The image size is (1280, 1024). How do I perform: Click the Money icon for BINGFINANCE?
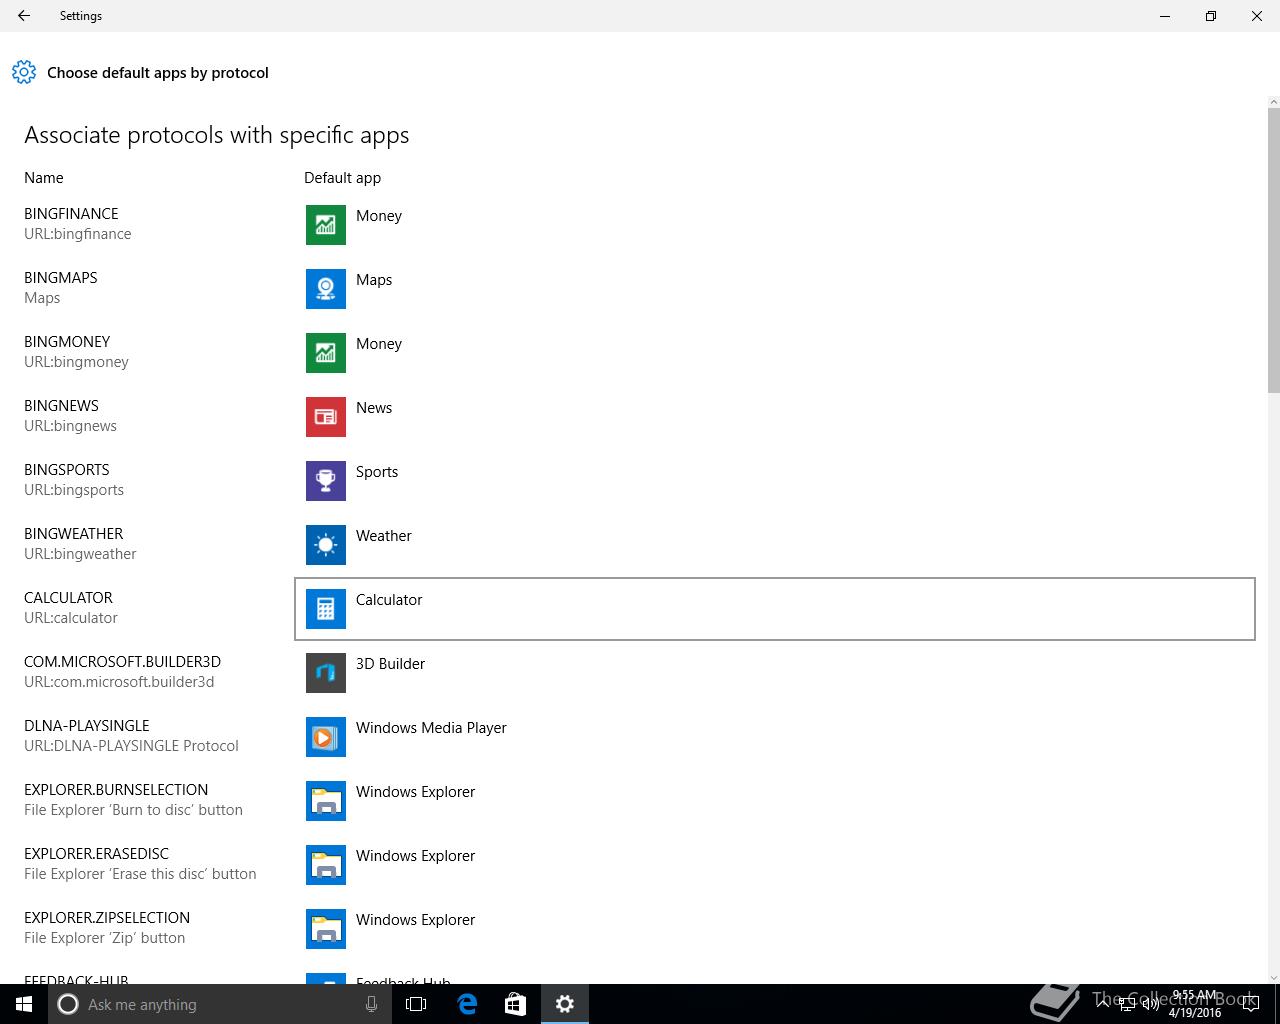[x=326, y=225]
